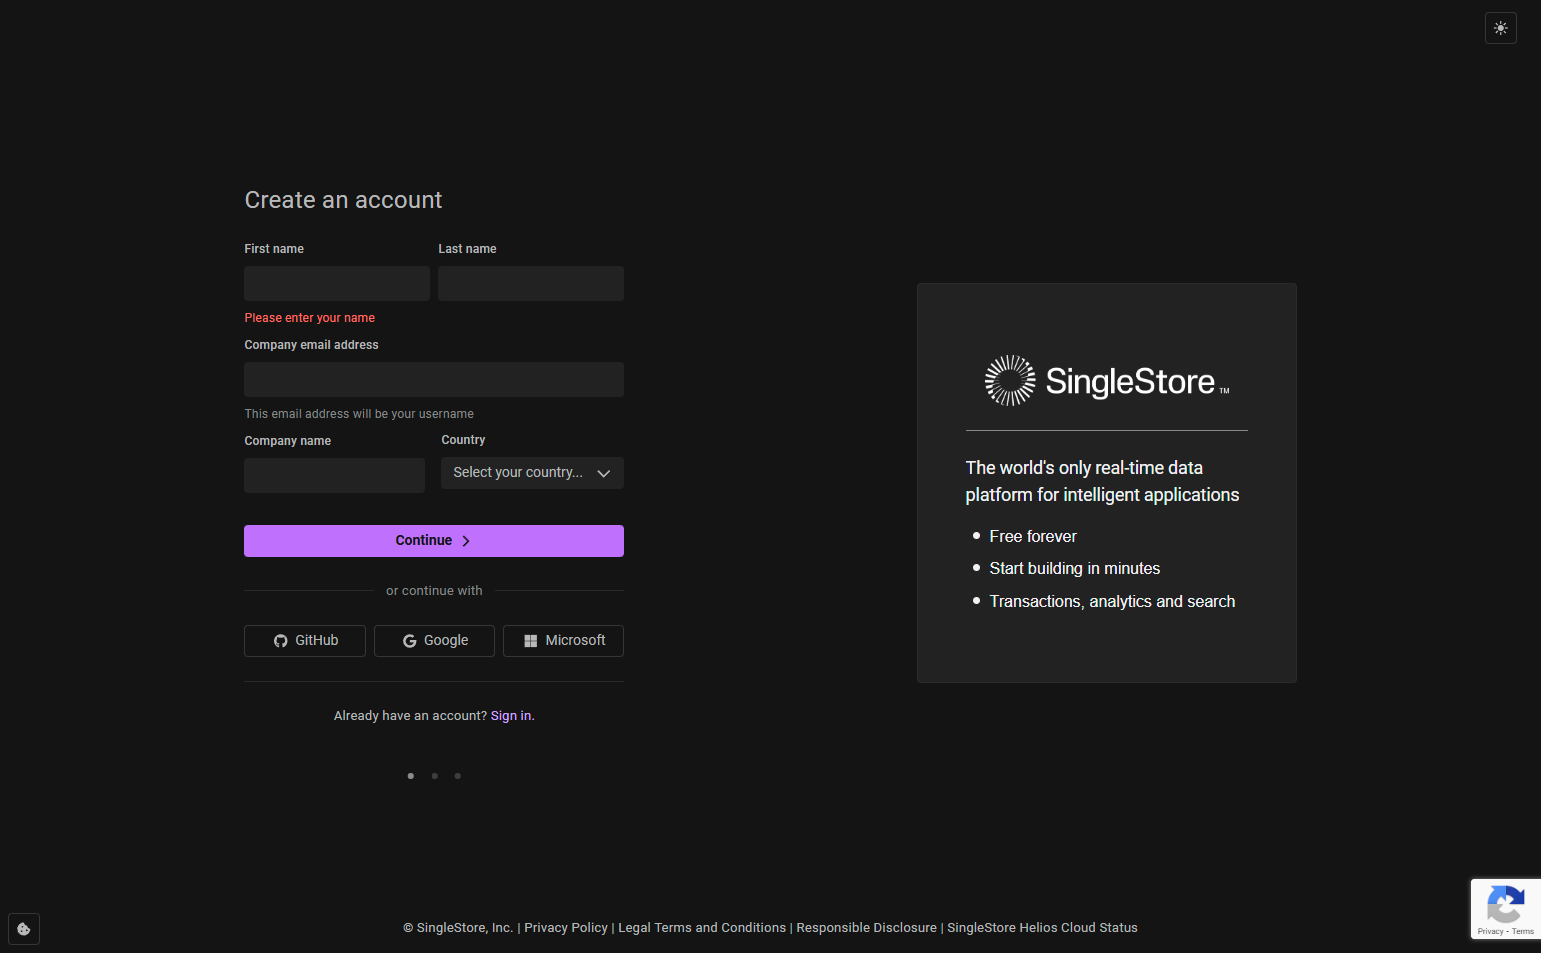Expand country options under the Country field
This screenshot has height=953, width=1541.
pos(532,472)
